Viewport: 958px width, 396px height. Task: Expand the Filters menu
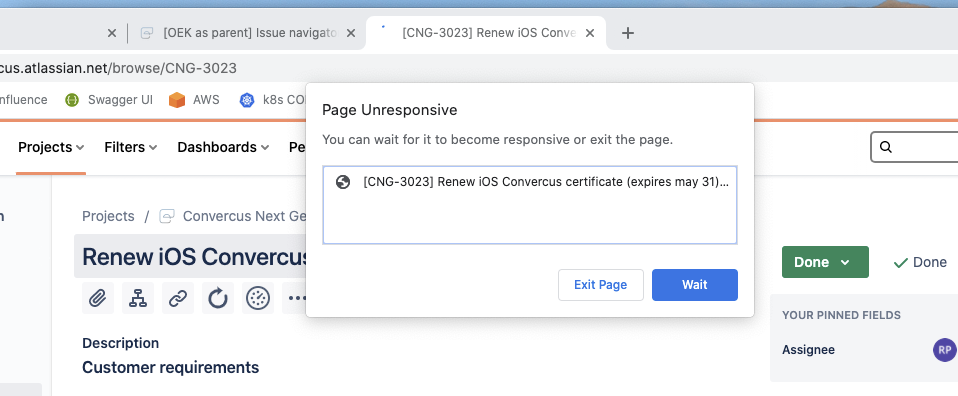click(131, 147)
